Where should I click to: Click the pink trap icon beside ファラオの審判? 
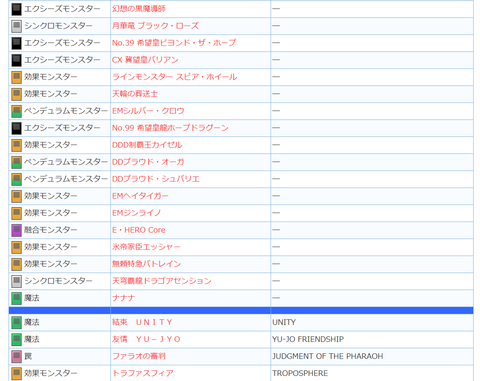[x=16, y=357]
